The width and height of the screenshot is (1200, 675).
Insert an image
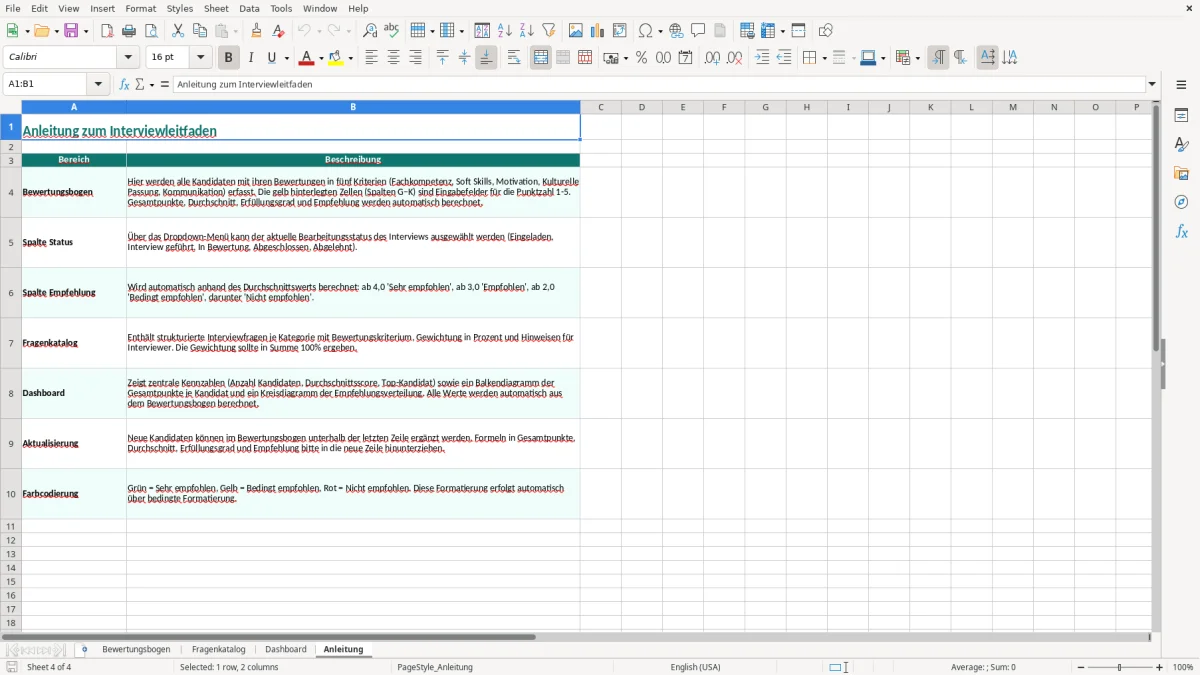pos(576,31)
